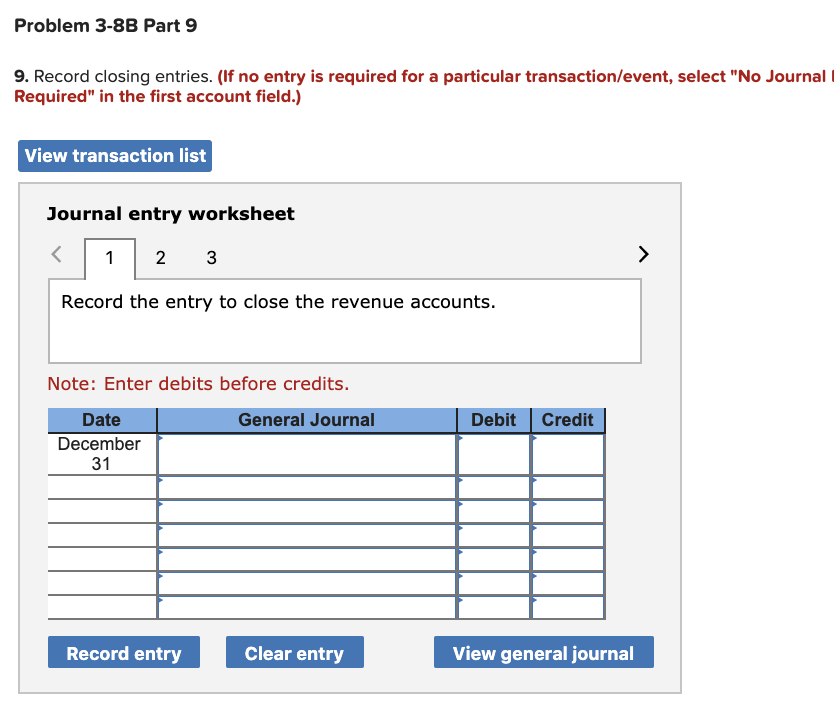834x716 pixels.
Task: Switch to journal entry tab 3
Action: click(x=211, y=257)
